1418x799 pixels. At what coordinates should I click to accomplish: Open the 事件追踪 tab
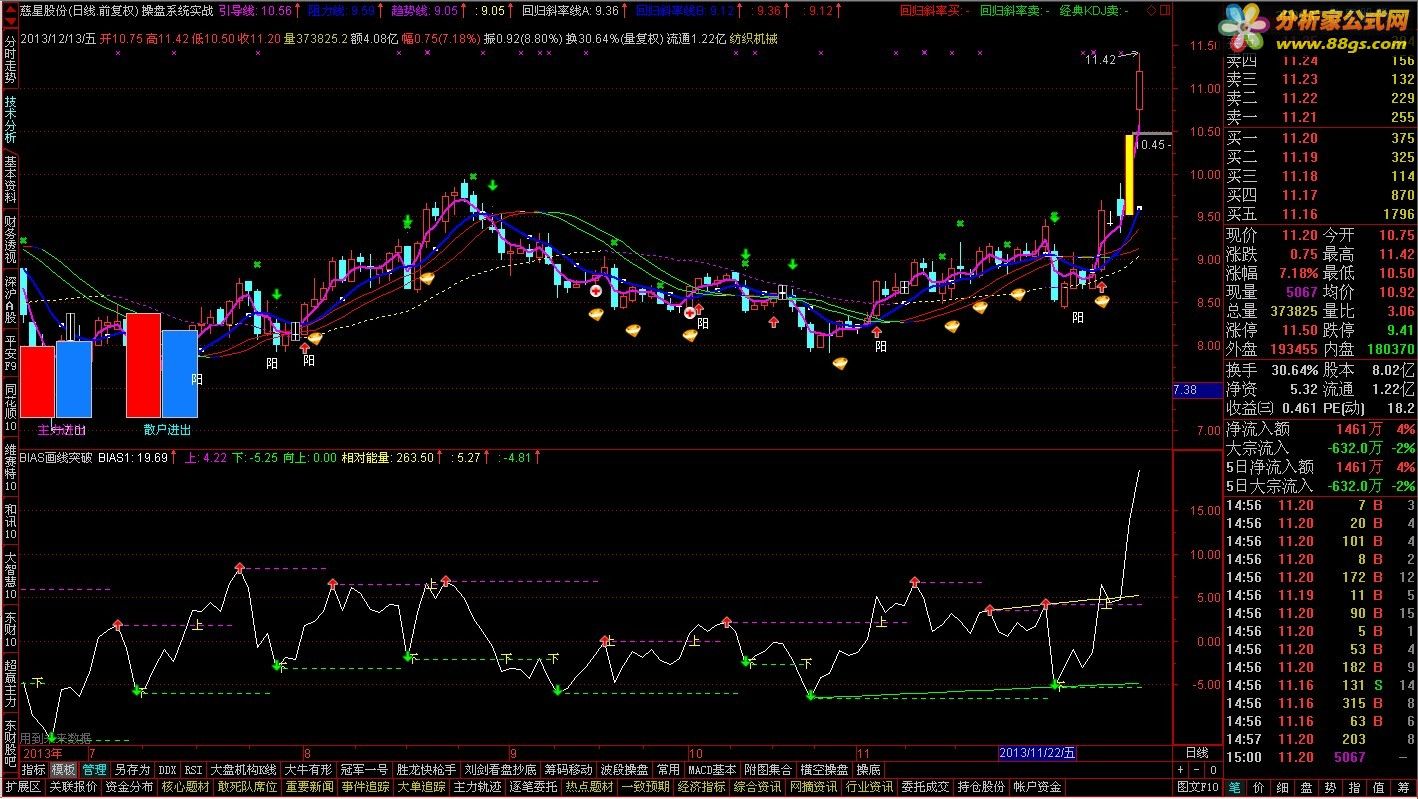[x=365, y=787]
